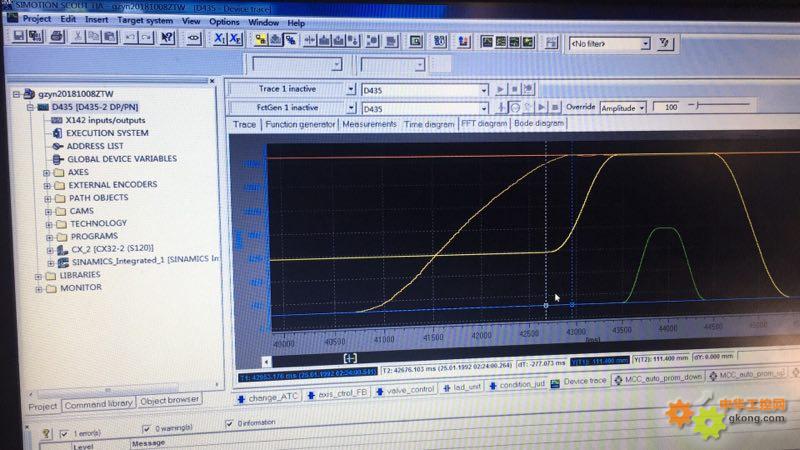Click the magnifier search icon in toolbar
This screenshot has width=800, height=450.
(x=416, y=41)
